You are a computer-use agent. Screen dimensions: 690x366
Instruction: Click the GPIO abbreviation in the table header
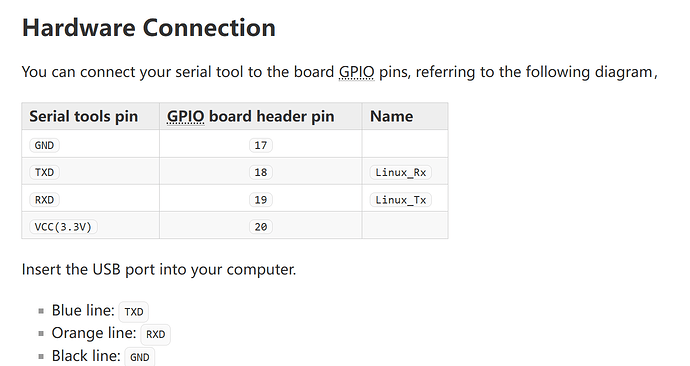(185, 116)
